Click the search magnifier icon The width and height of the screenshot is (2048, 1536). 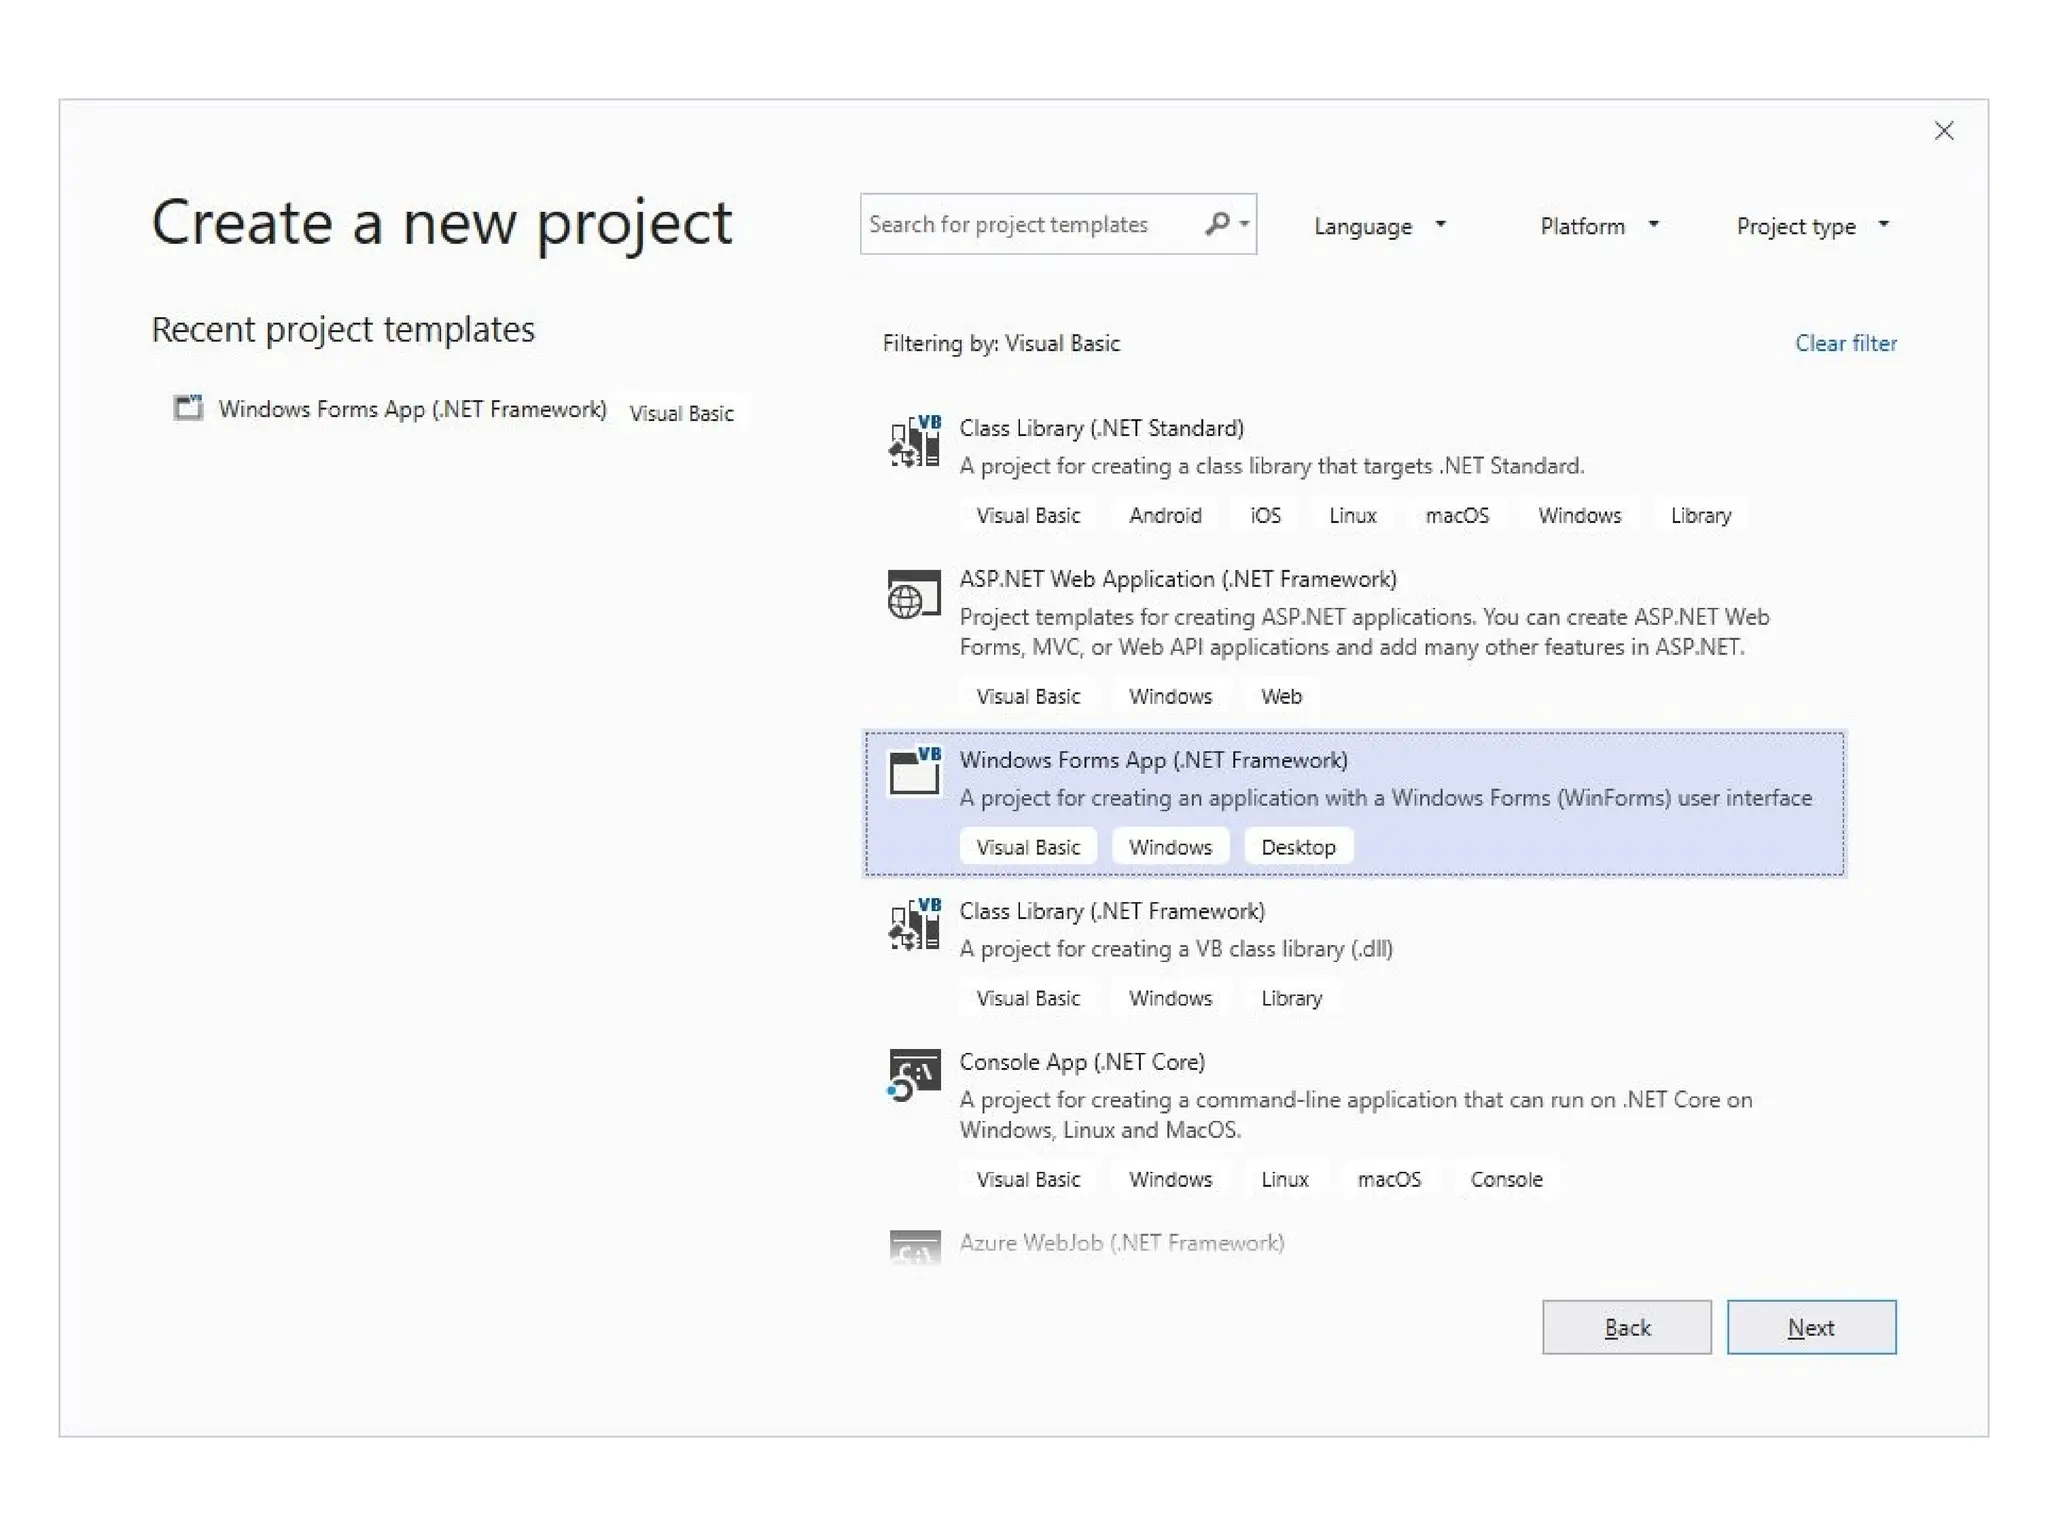(1216, 224)
